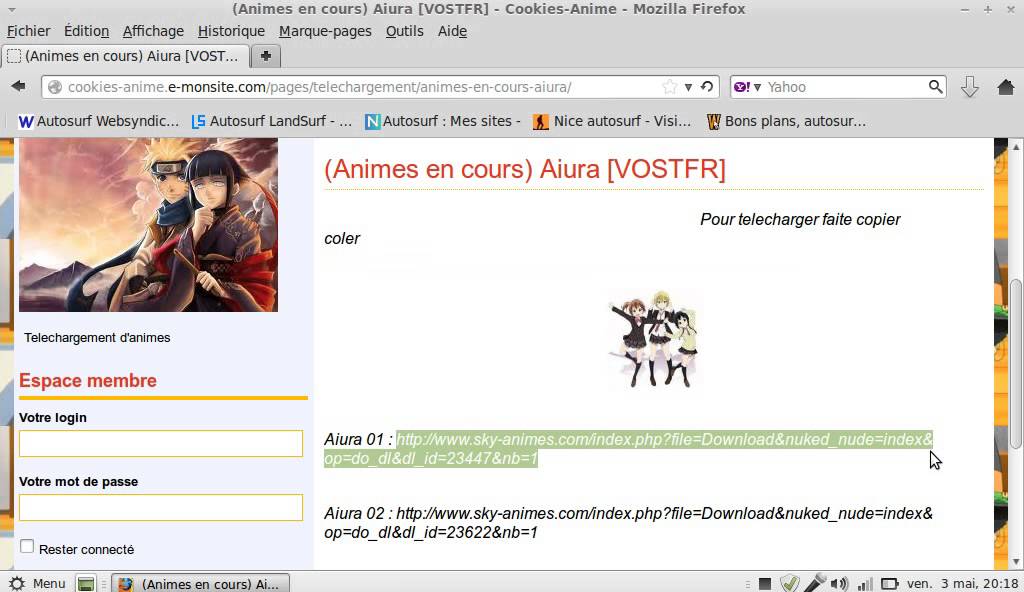Select the Firefox window taskbar entry
The height and width of the screenshot is (592, 1024).
click(x=200, y=584)
